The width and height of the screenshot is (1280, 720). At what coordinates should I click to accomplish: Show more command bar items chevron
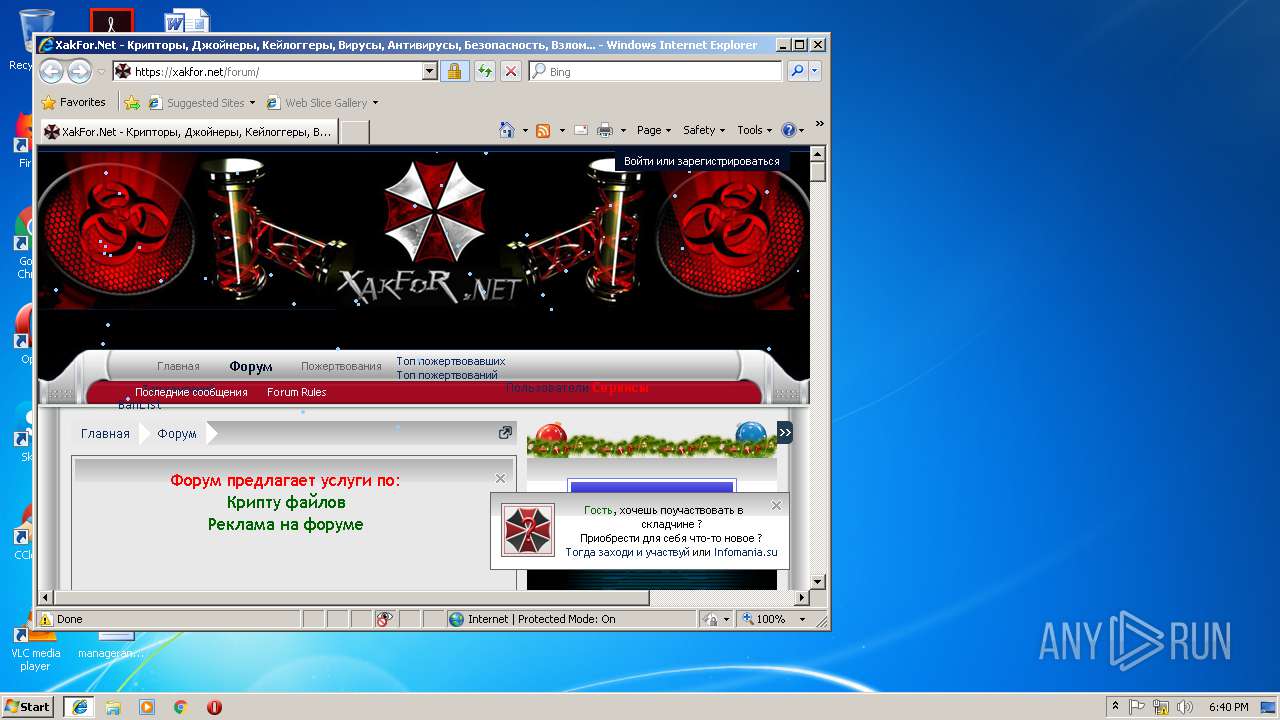tap(820, 125)
